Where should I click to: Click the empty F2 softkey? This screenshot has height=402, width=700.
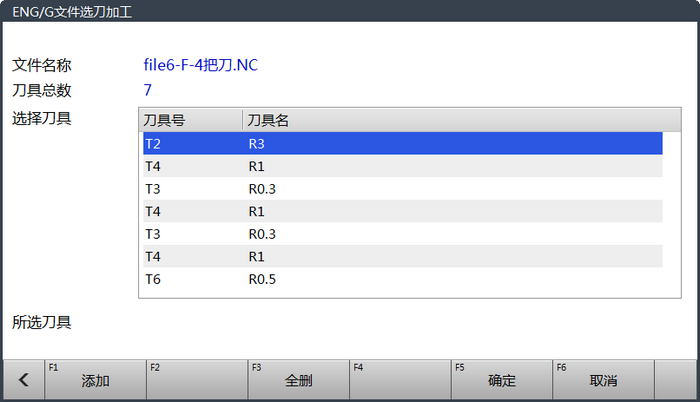tap(197, 380)
